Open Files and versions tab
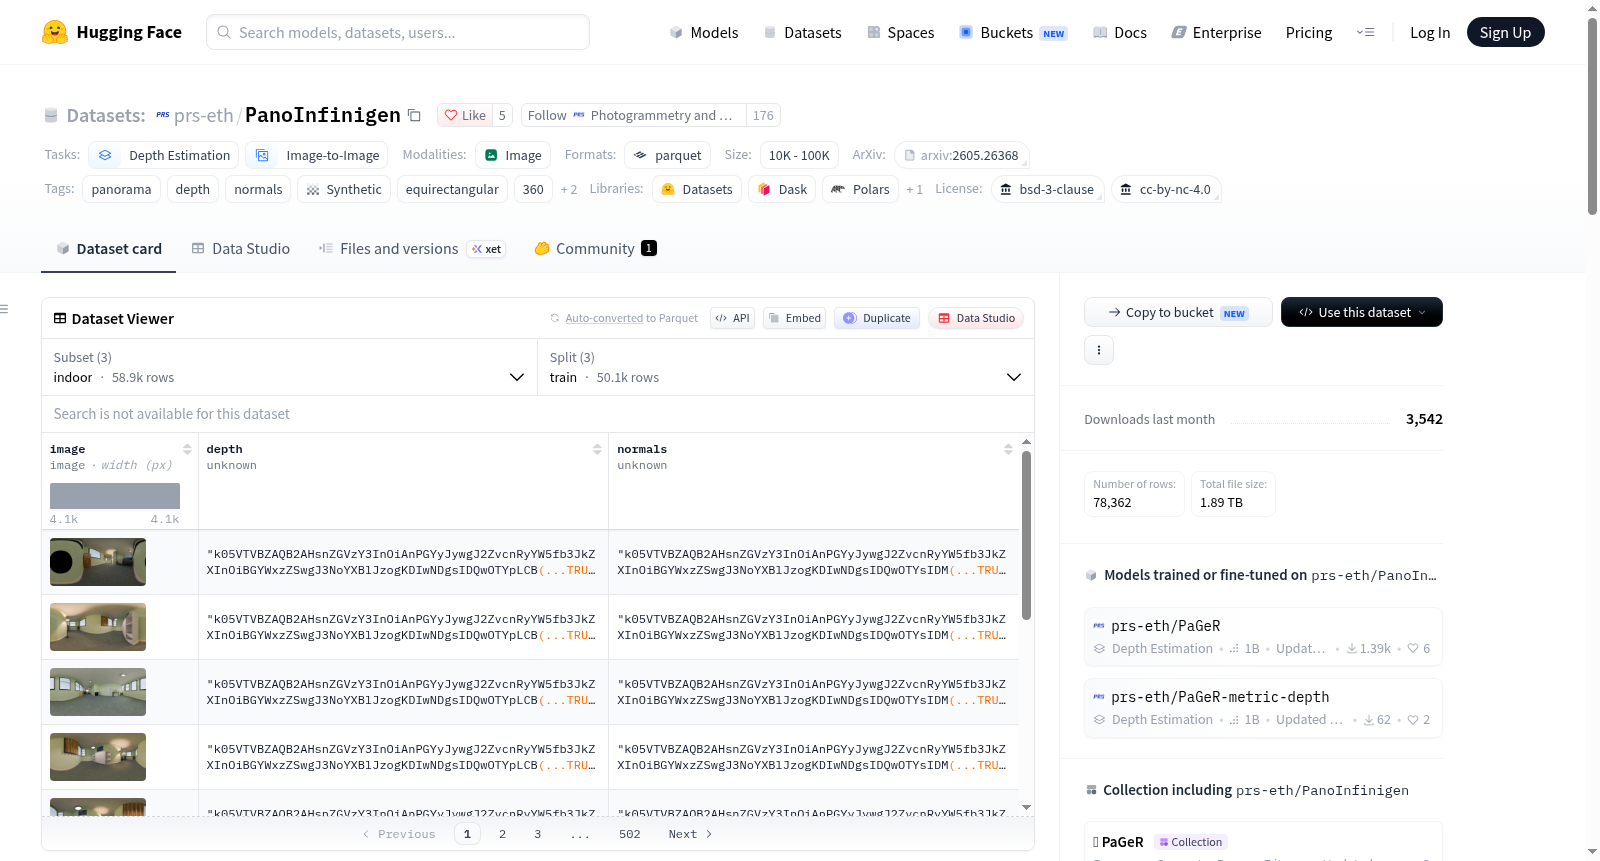1600x861 pixels. [412, 248]
